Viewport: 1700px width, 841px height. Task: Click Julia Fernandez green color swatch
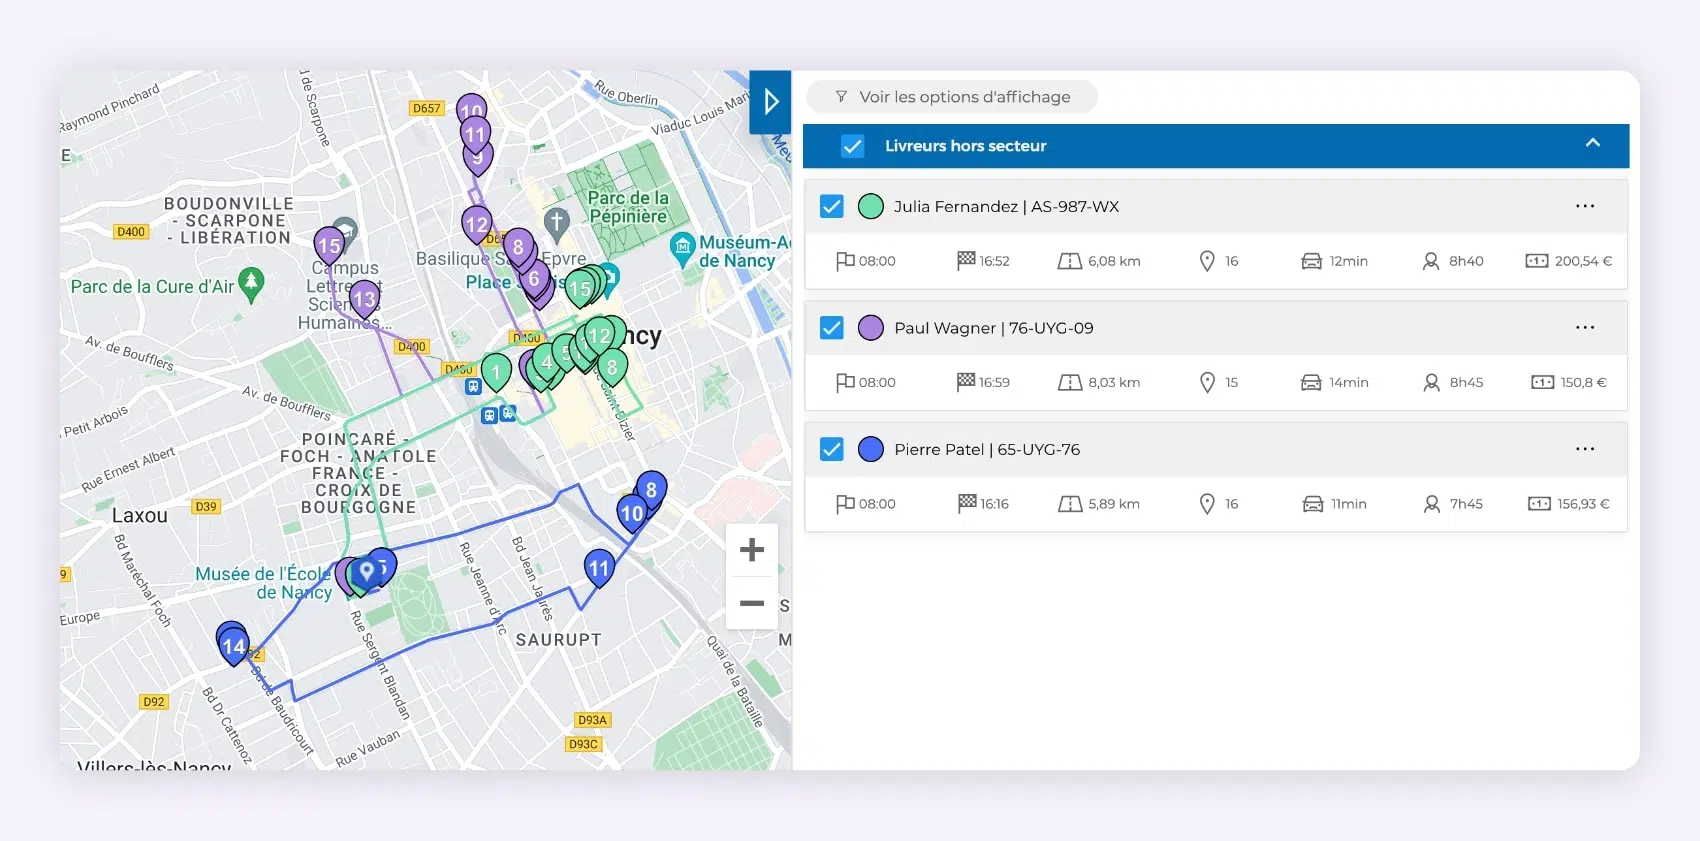point(871,206)
